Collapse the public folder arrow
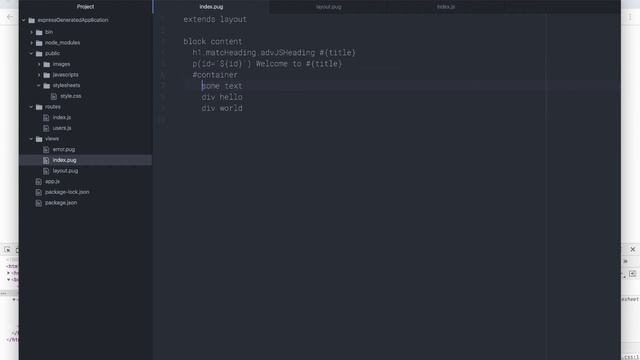The width and height of the screenshot is (640, 360). coord(31,53)
